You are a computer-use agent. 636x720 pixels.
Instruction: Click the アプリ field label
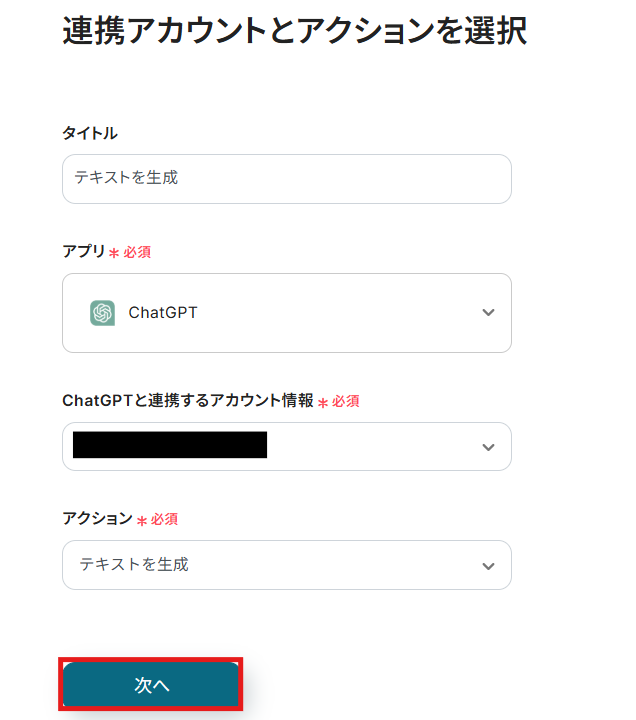(83, 252)
